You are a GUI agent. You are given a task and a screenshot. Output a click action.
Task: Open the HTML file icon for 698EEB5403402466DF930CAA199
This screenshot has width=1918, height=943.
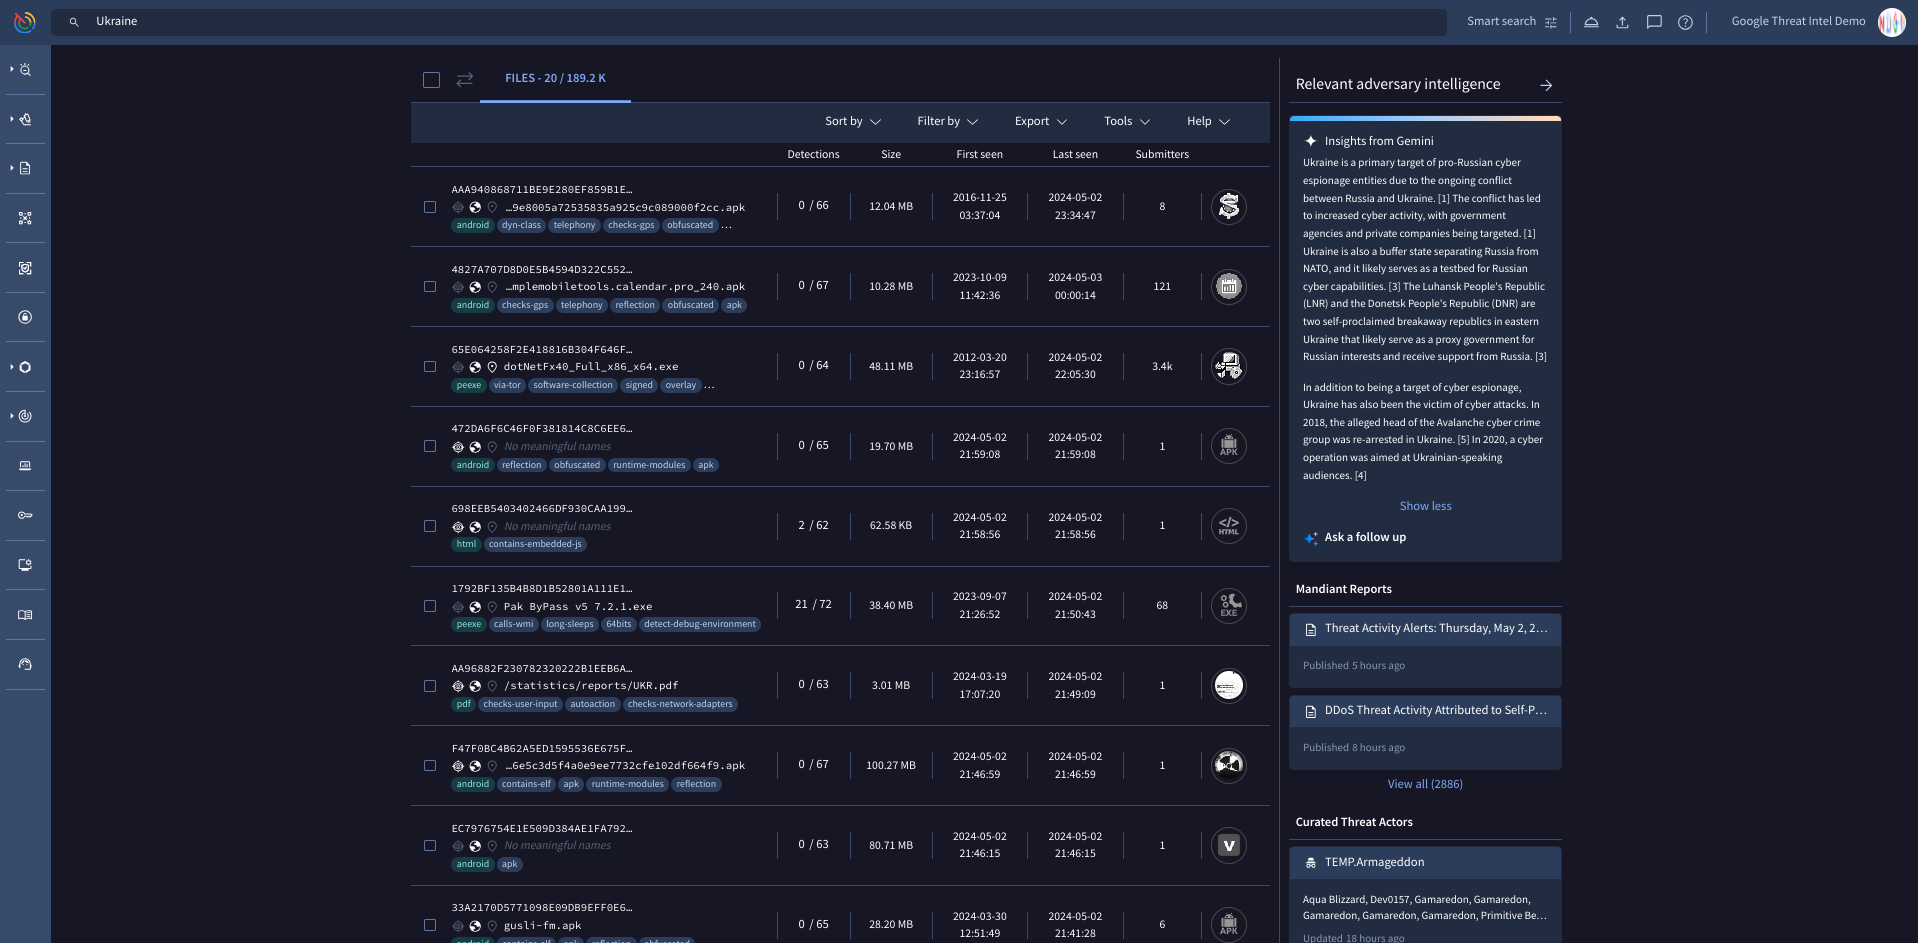(x=1228, y=525)
